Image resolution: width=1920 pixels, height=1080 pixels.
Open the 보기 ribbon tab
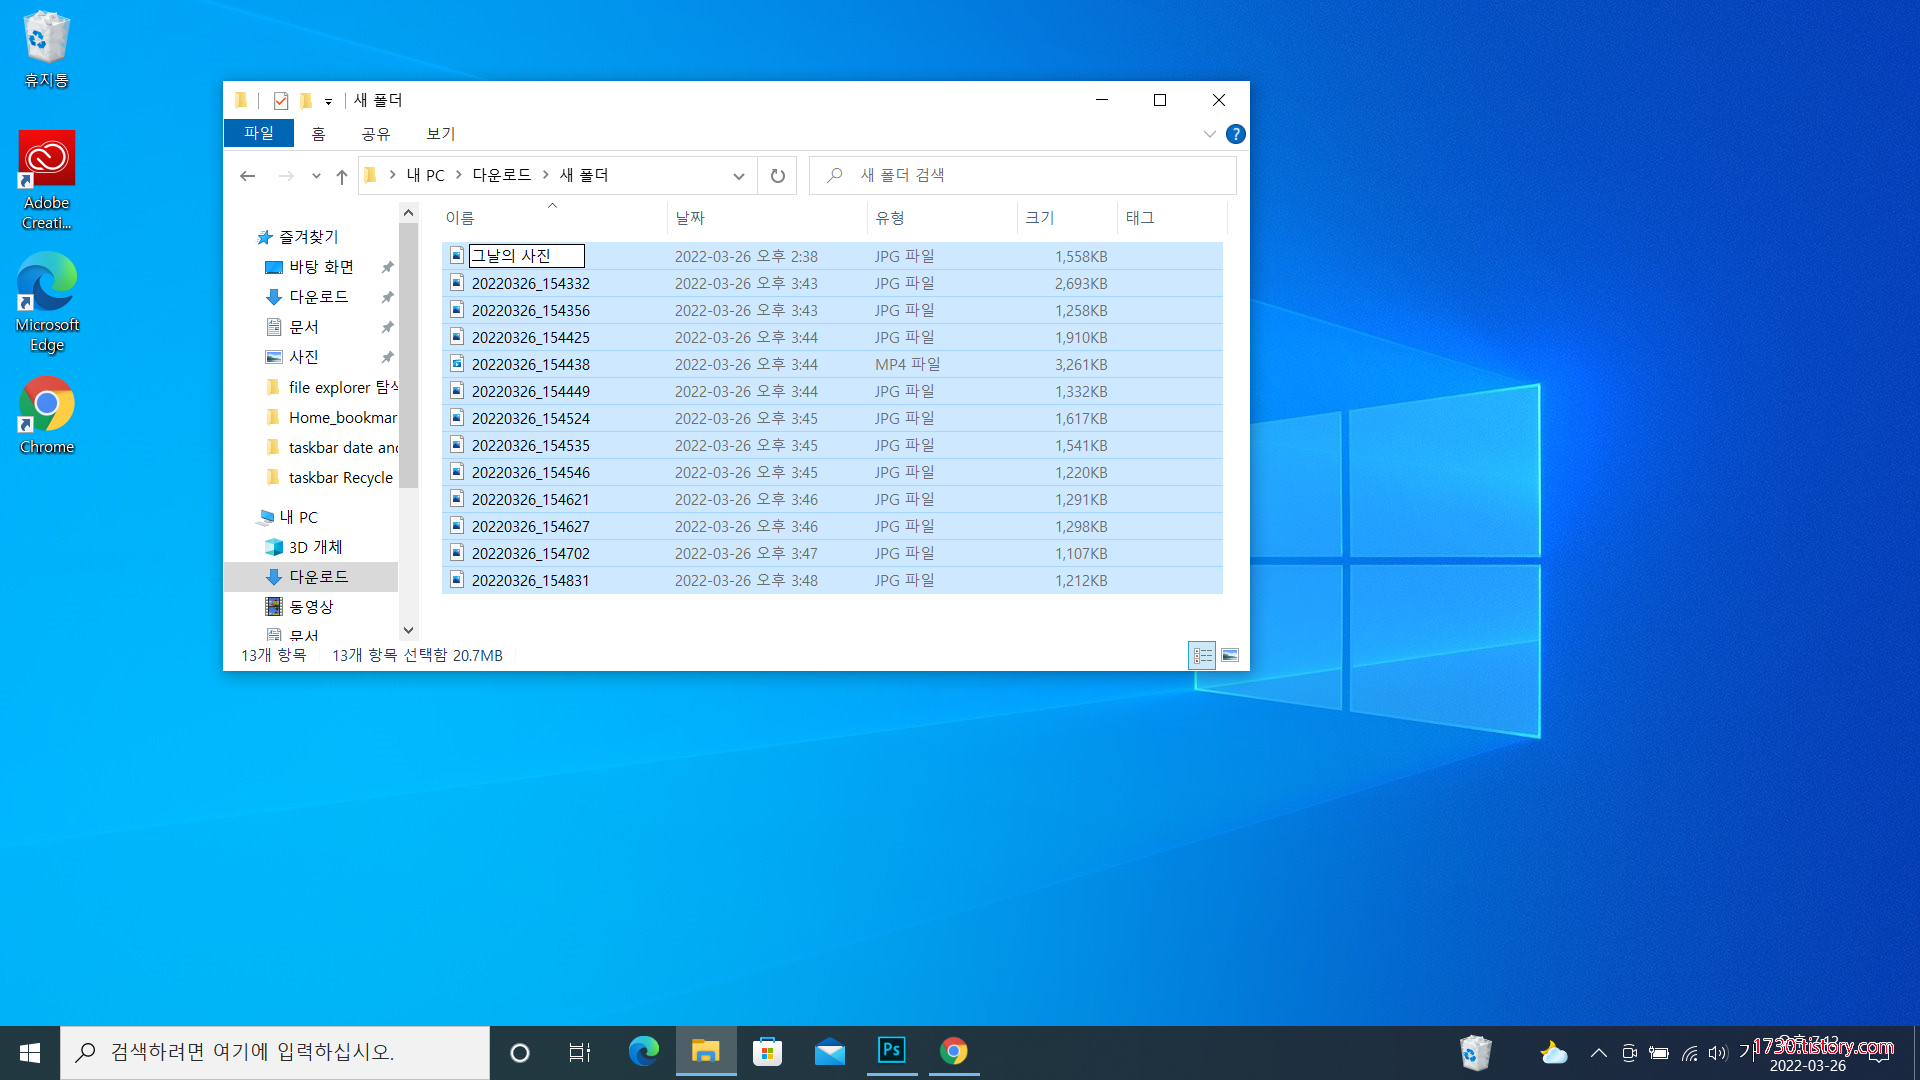pos(440,133)
